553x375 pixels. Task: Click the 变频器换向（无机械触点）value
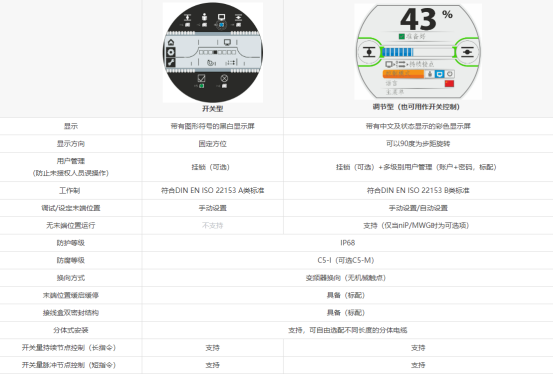pyautogui.click(x=346, y=278)
